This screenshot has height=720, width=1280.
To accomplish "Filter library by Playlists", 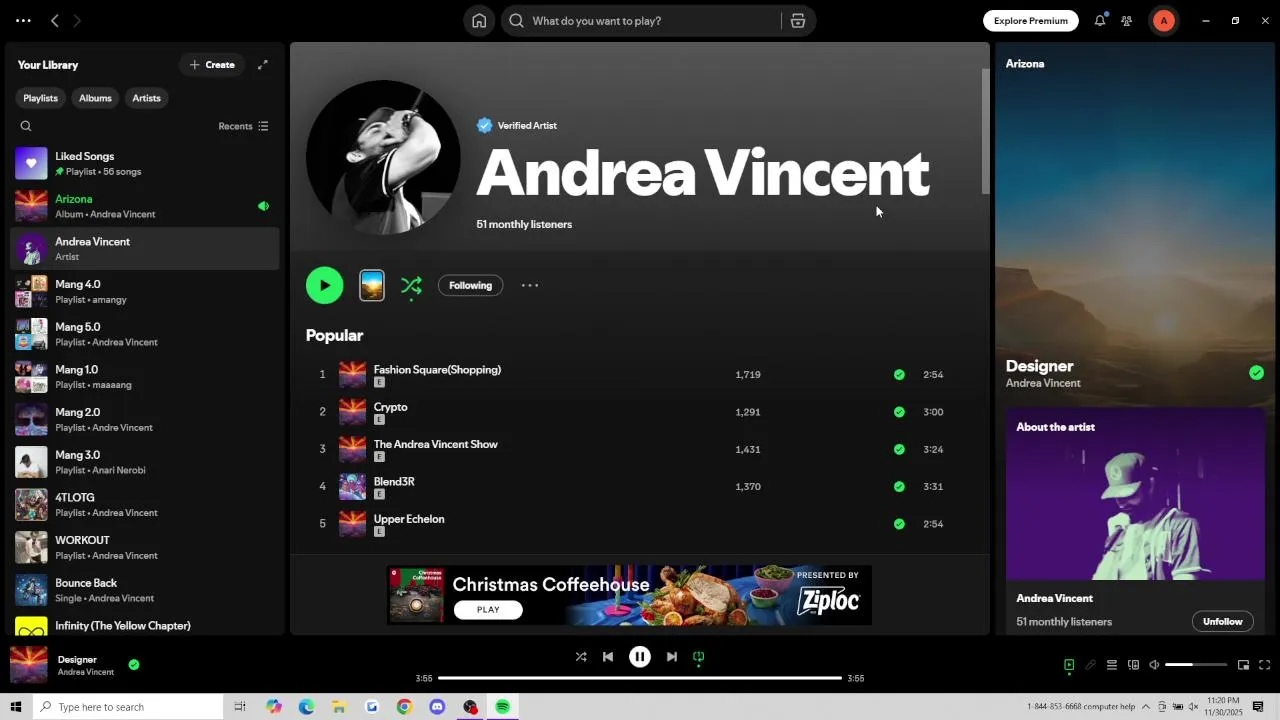I will [41, 98].
